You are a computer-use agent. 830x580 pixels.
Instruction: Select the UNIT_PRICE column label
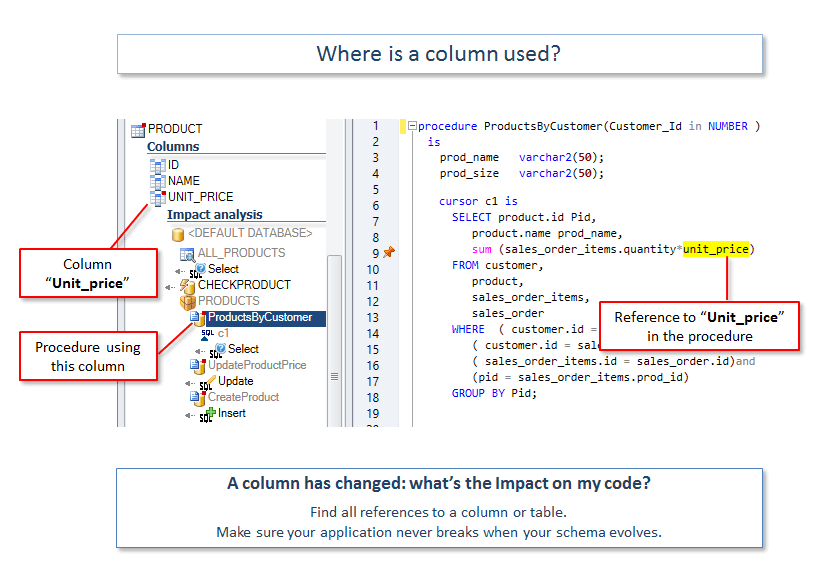(201, 197)
